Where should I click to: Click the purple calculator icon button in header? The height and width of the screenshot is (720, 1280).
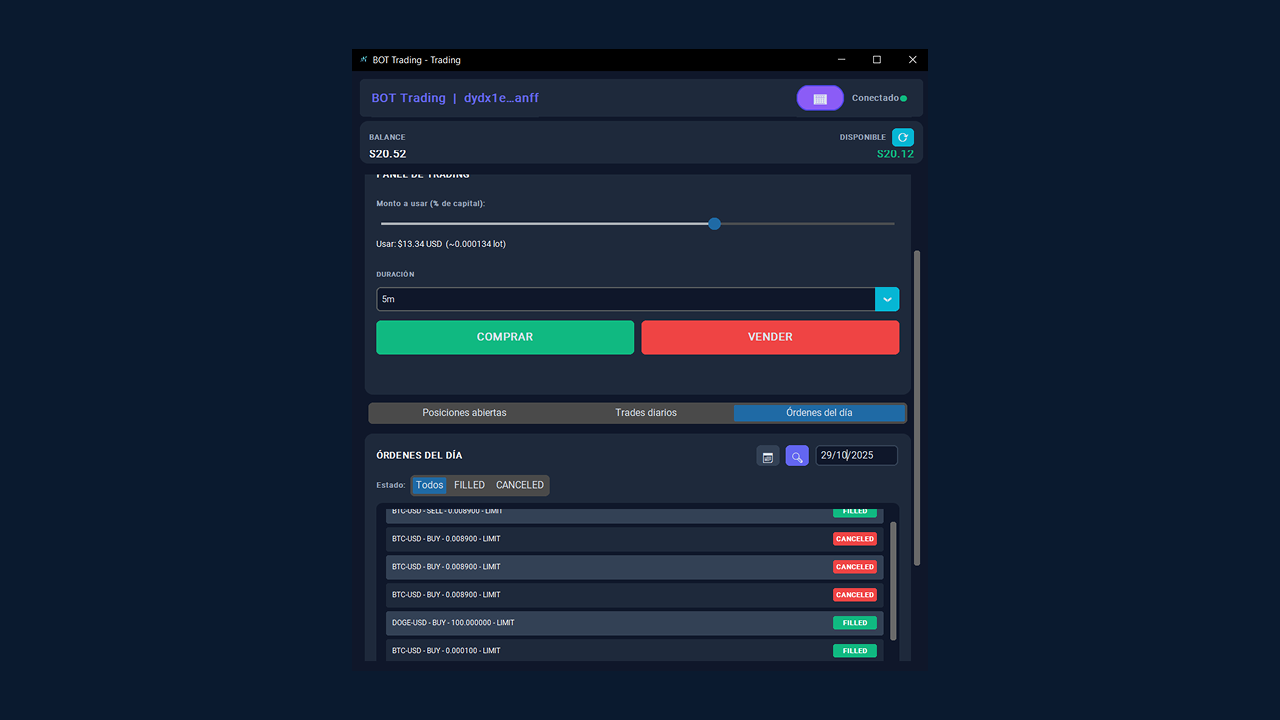pos(820,98)
